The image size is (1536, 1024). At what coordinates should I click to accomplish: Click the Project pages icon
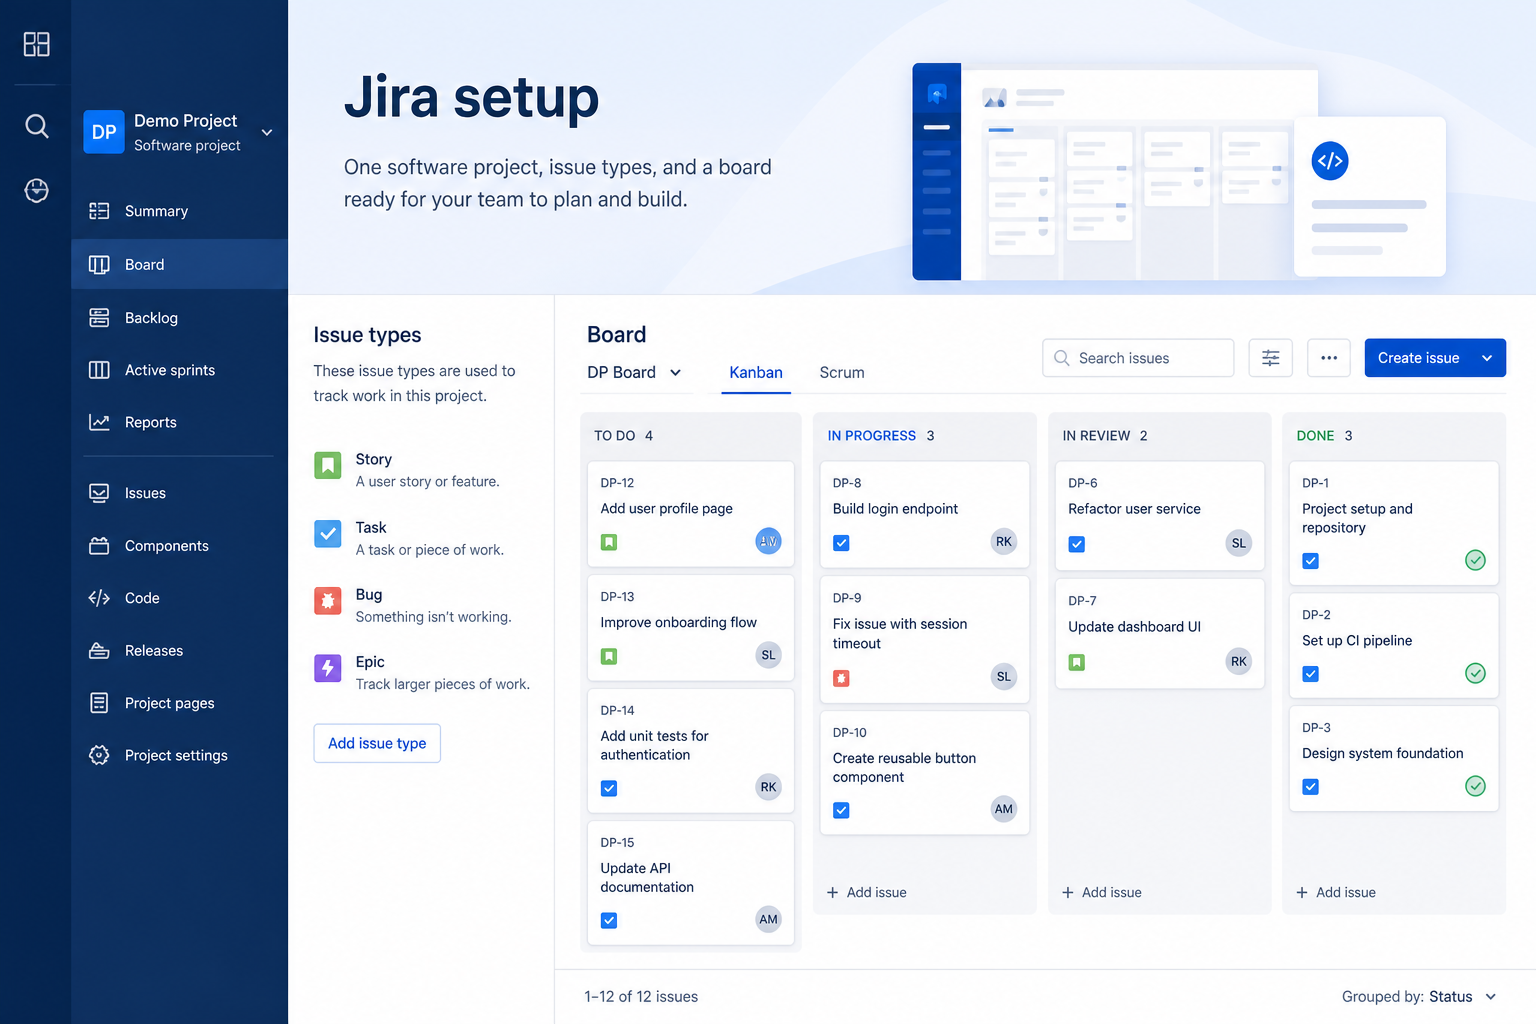(99, 703)
